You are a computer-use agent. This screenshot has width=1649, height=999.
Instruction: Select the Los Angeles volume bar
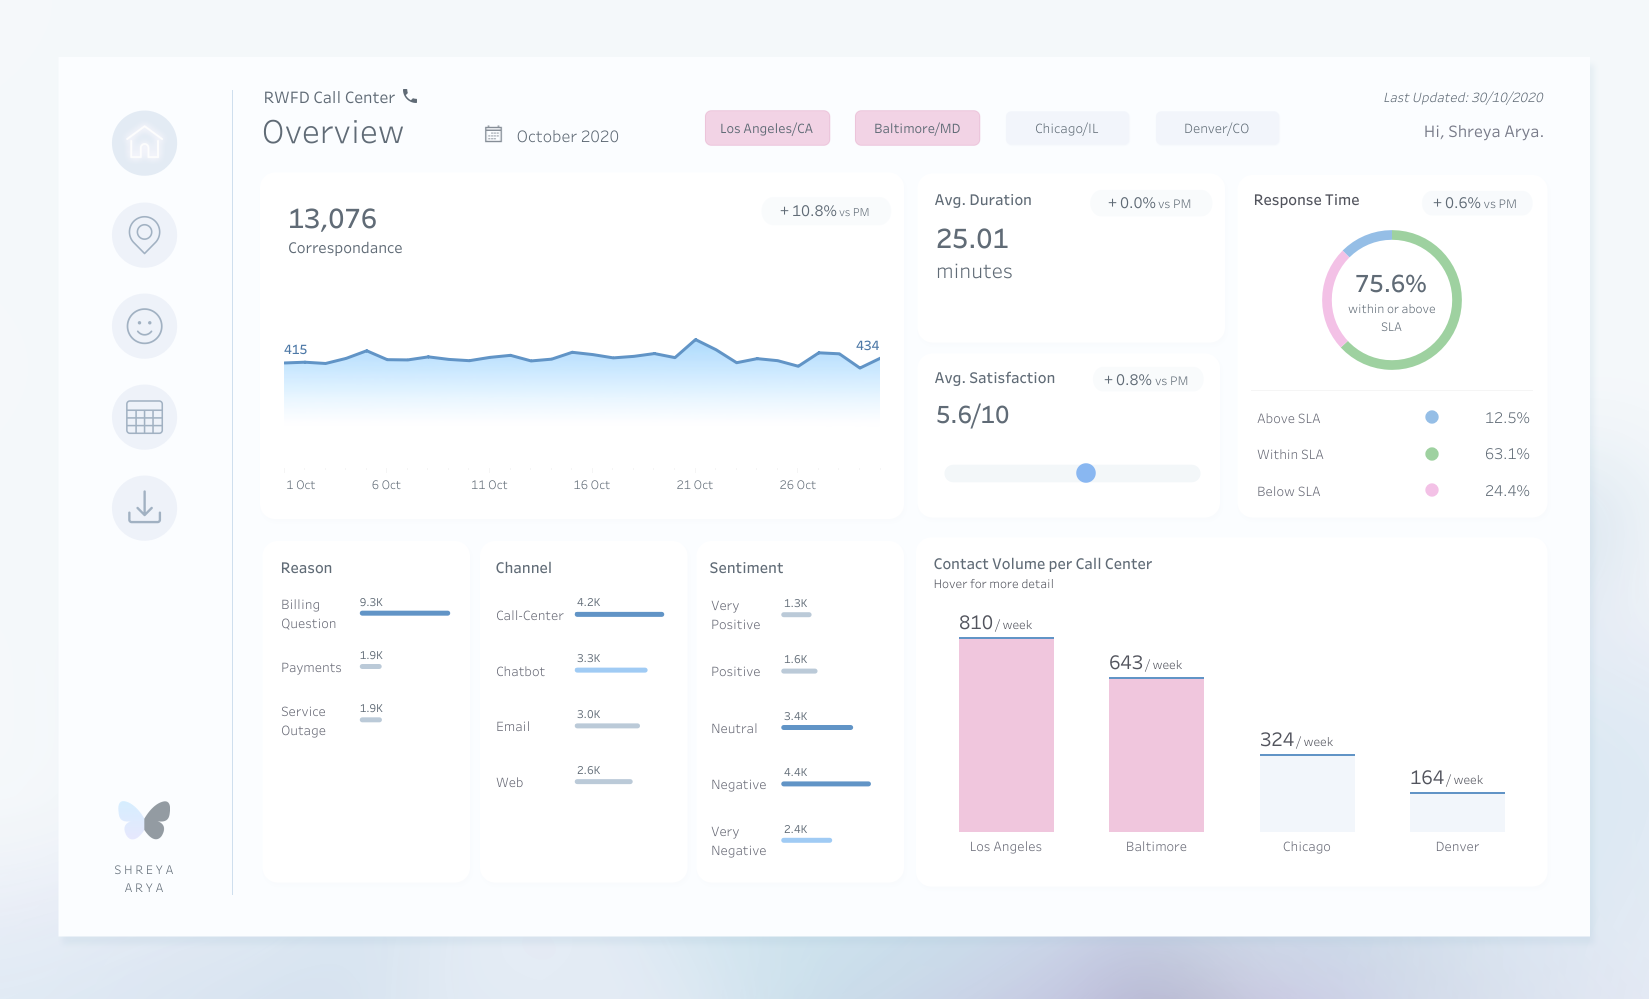click(1006, 735)
